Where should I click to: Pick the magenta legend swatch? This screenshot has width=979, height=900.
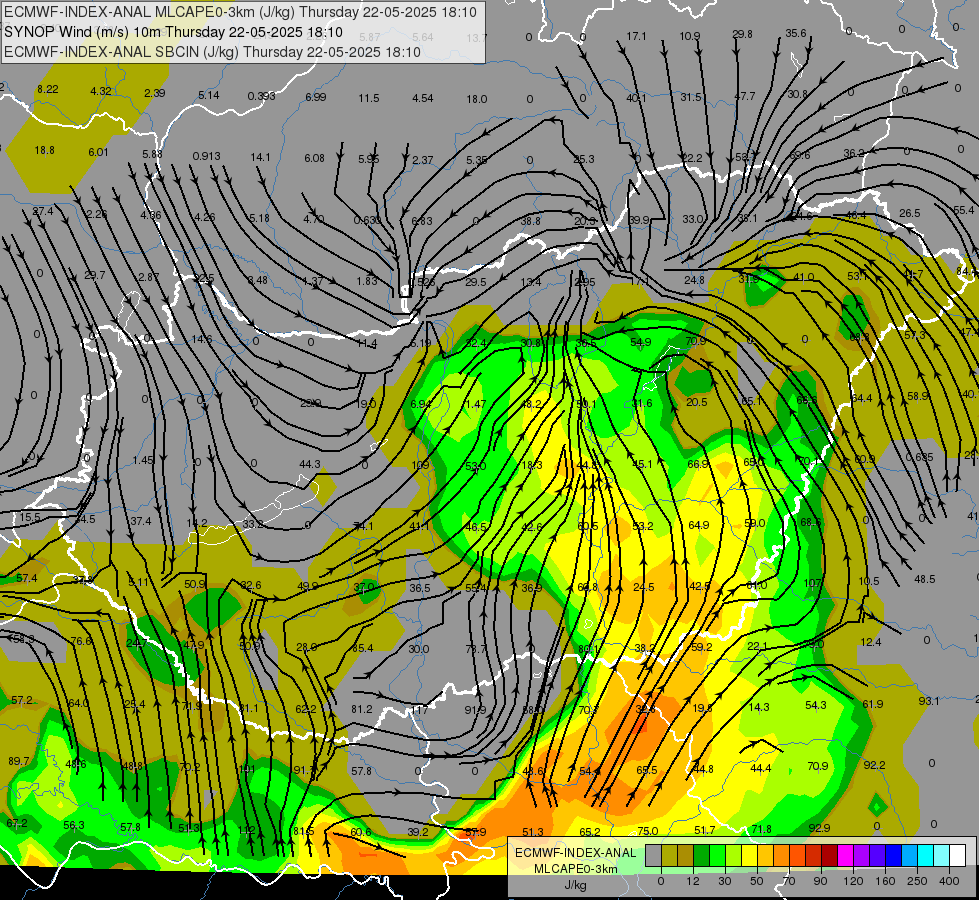(x=846, y=855)
